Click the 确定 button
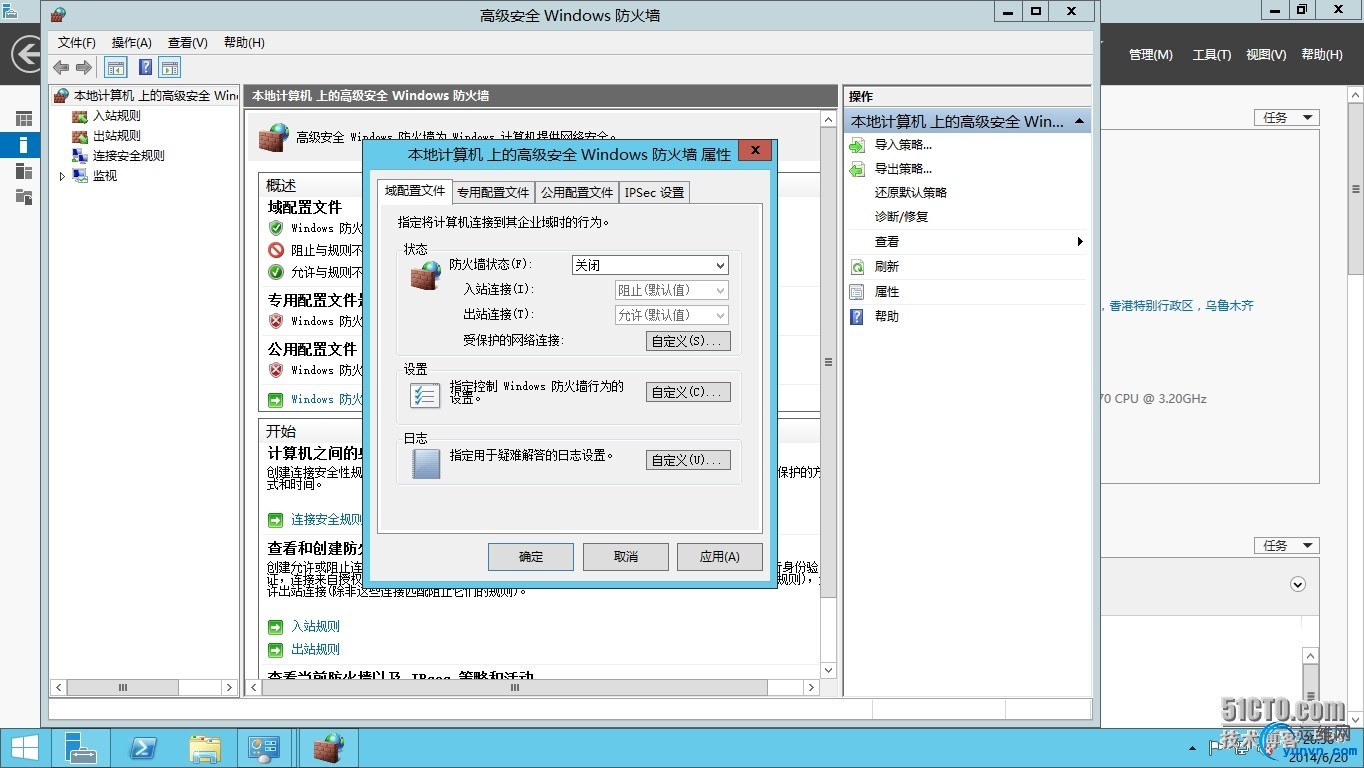The width and height of the screenshot is (1364, 768). coord(531,557)
